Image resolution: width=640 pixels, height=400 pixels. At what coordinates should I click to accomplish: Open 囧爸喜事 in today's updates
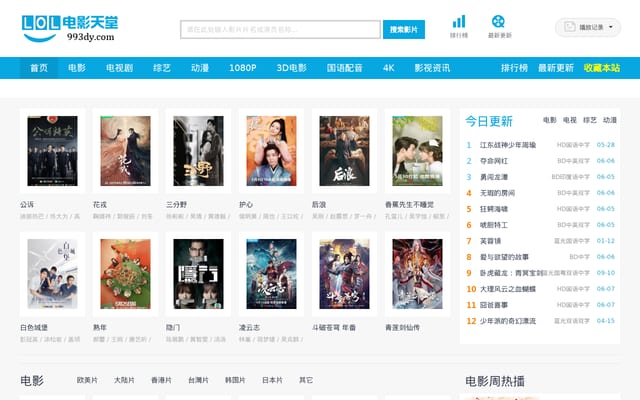pyautogui.click(x=494, y=305)
